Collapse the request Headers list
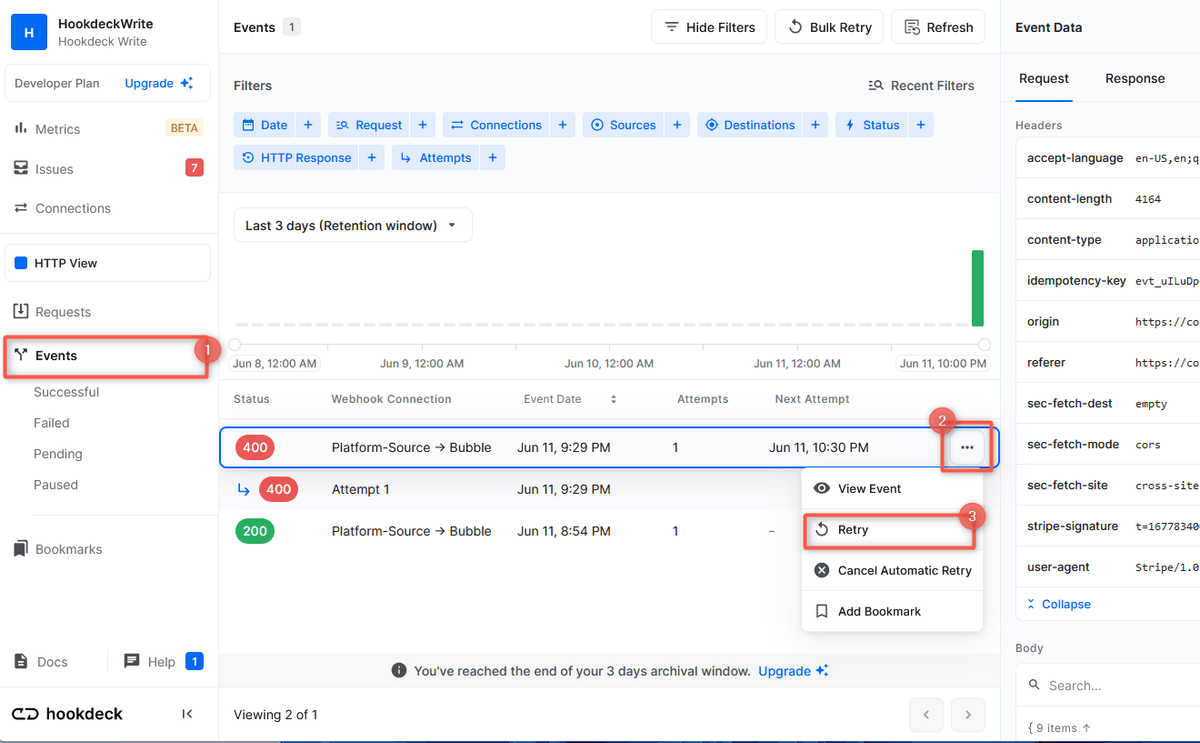1200x743 pixels. pyautogui.click(x=1058, y=603)
